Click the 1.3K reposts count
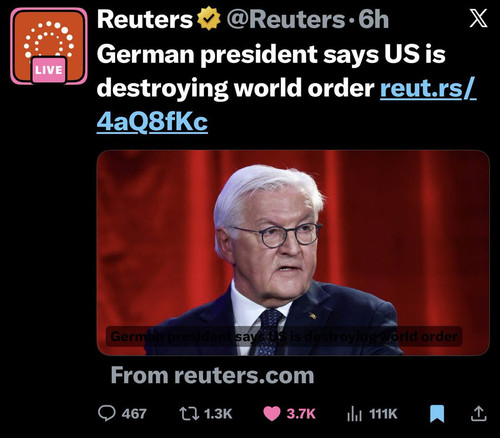Screen dimensions: 500x438 pyautogui.click(x=218, y=414)
